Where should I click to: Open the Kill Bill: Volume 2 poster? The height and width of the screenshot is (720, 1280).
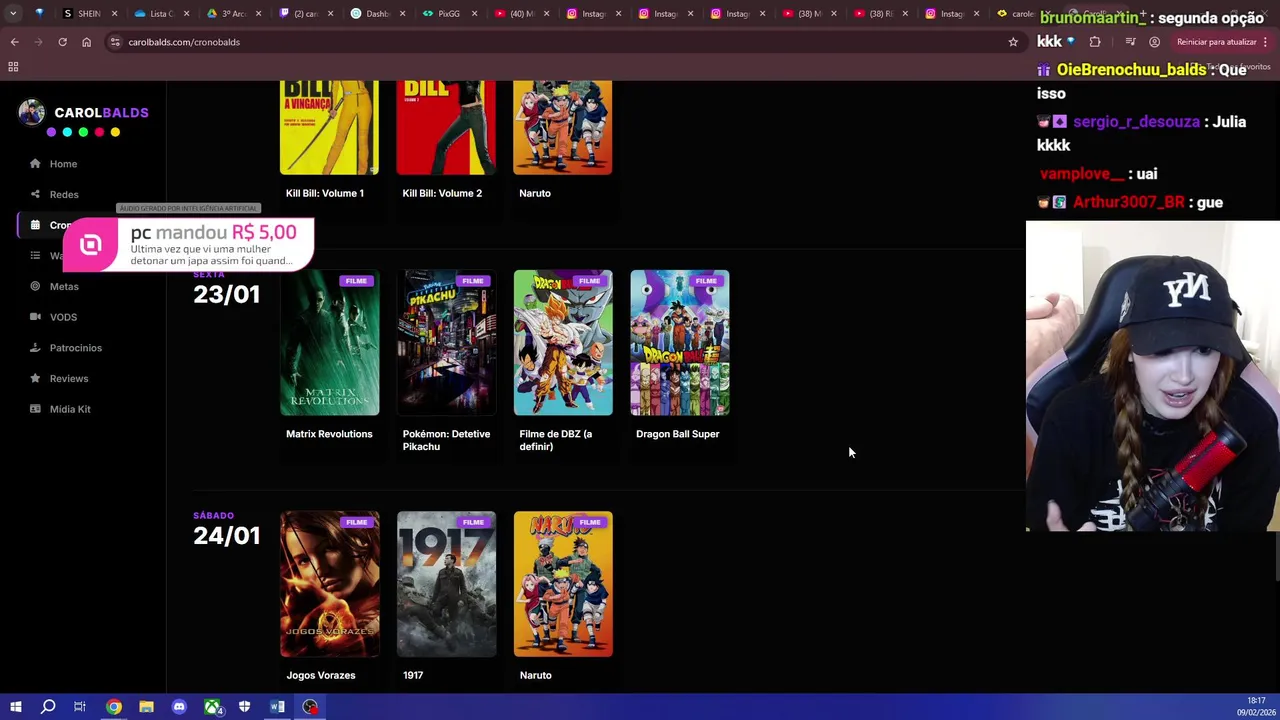coord(446,128)
